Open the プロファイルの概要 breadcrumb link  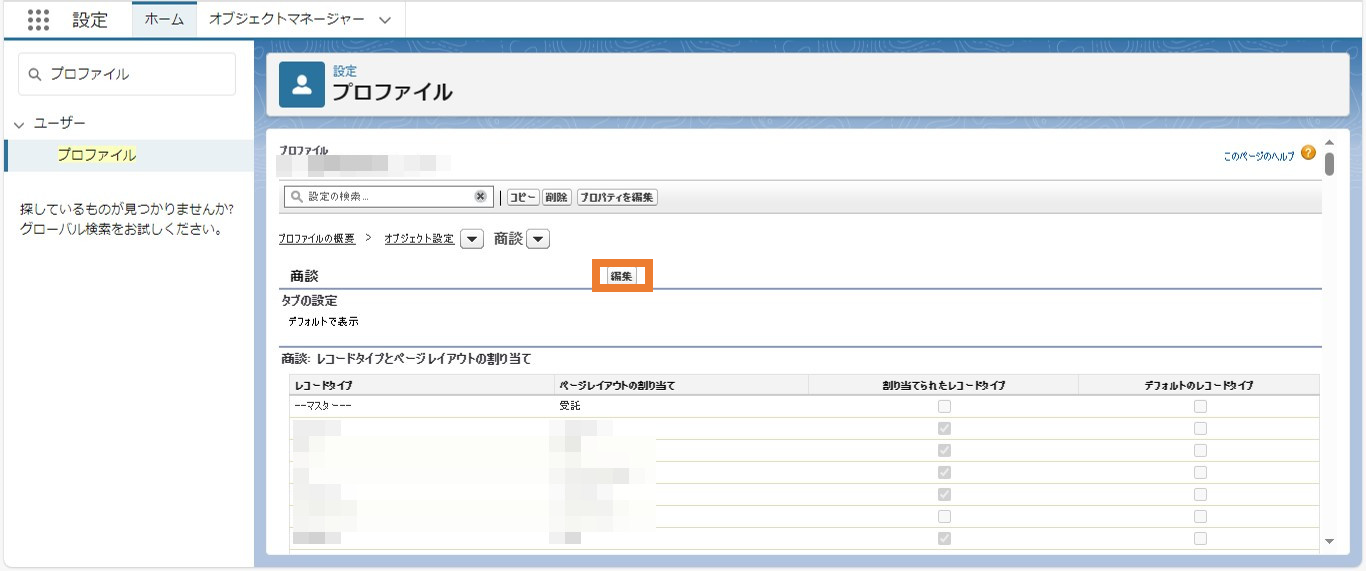coord(317,239)
